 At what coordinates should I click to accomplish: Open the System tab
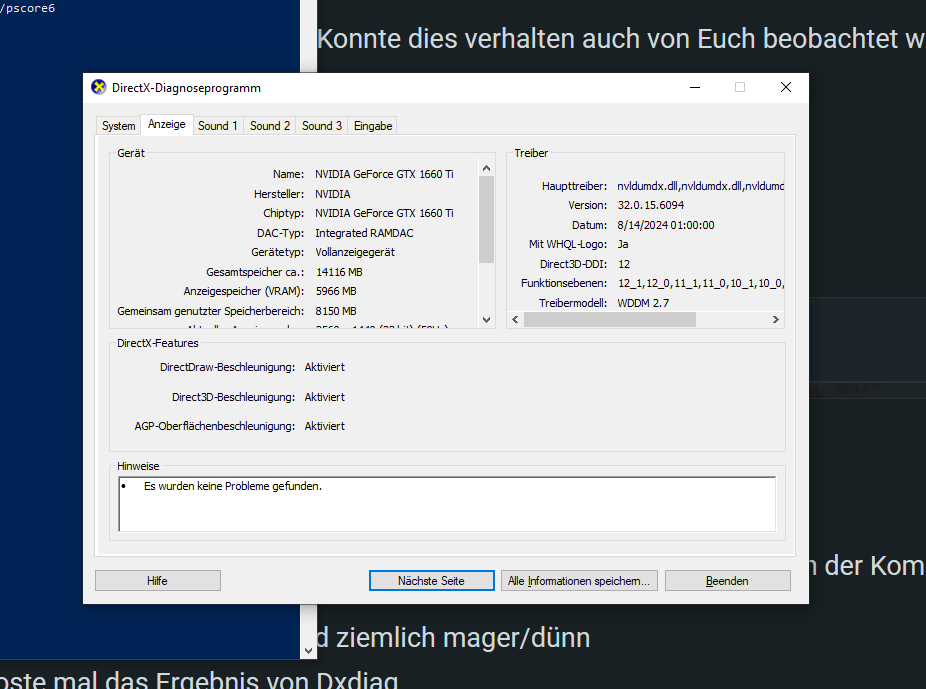118,125
